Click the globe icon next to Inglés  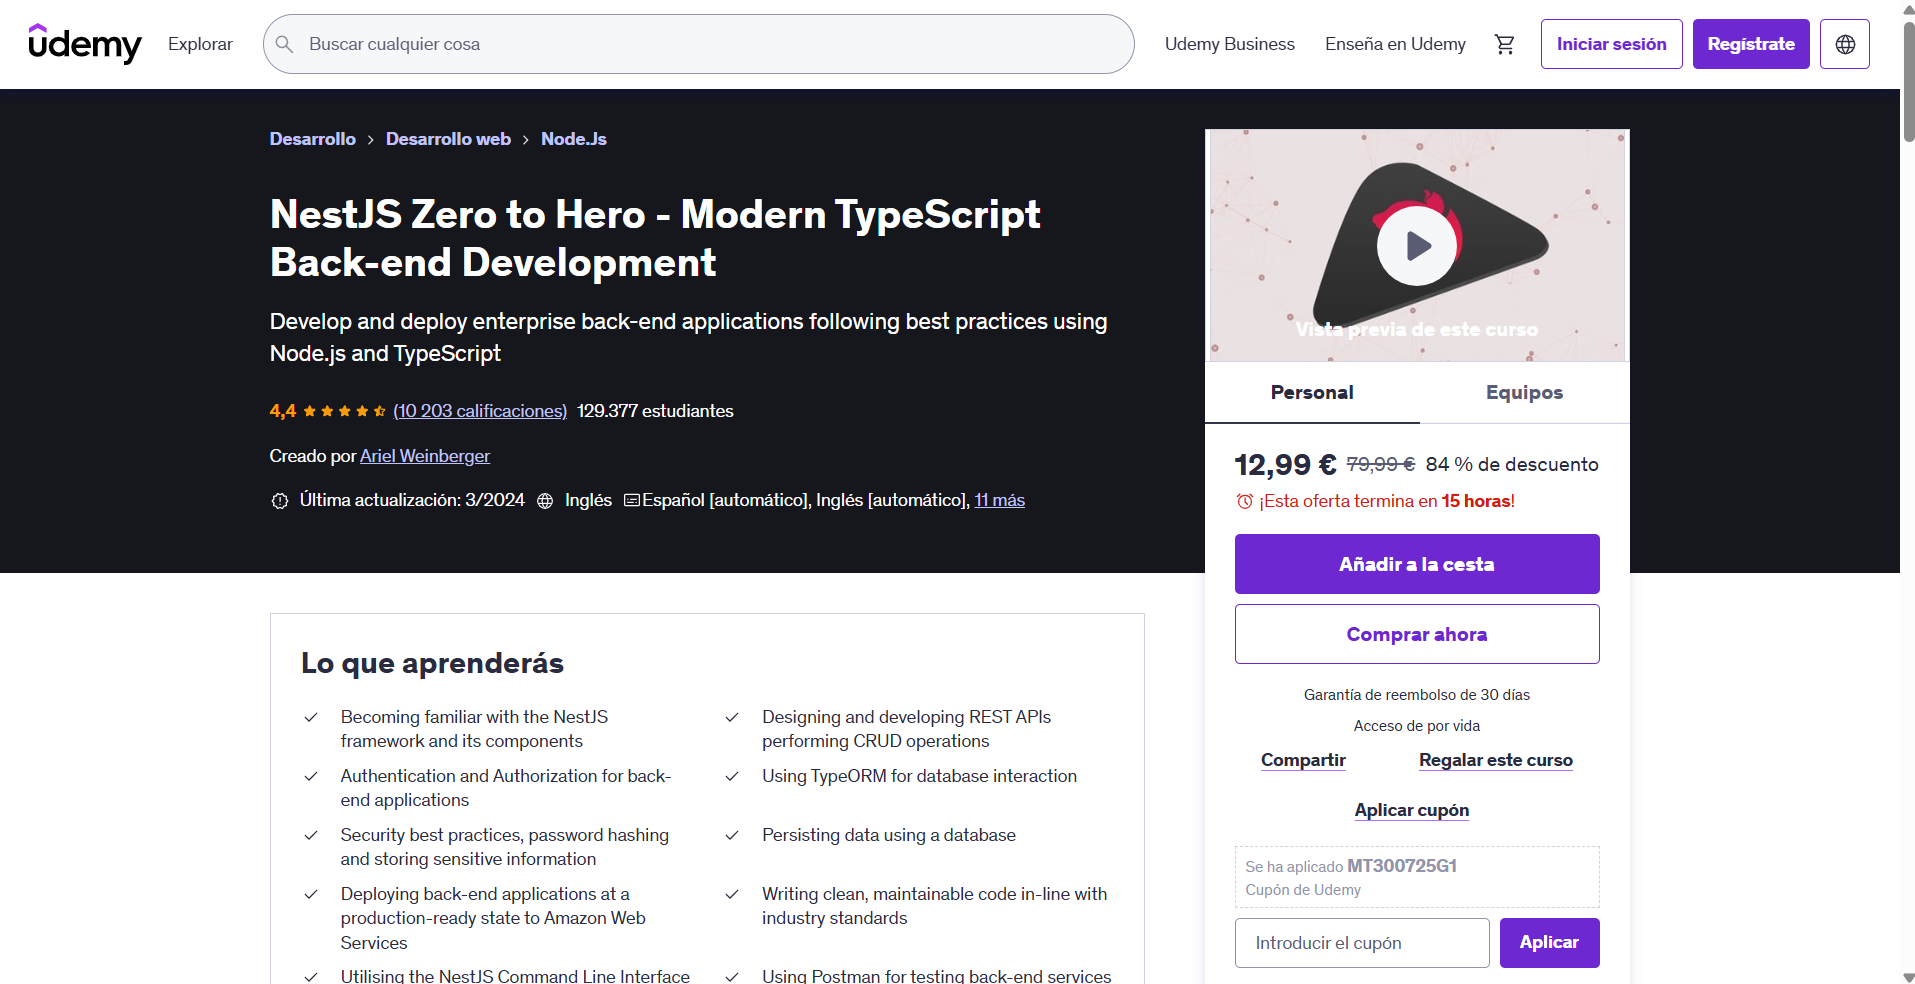pyautogui.click(x=545, y=500)
